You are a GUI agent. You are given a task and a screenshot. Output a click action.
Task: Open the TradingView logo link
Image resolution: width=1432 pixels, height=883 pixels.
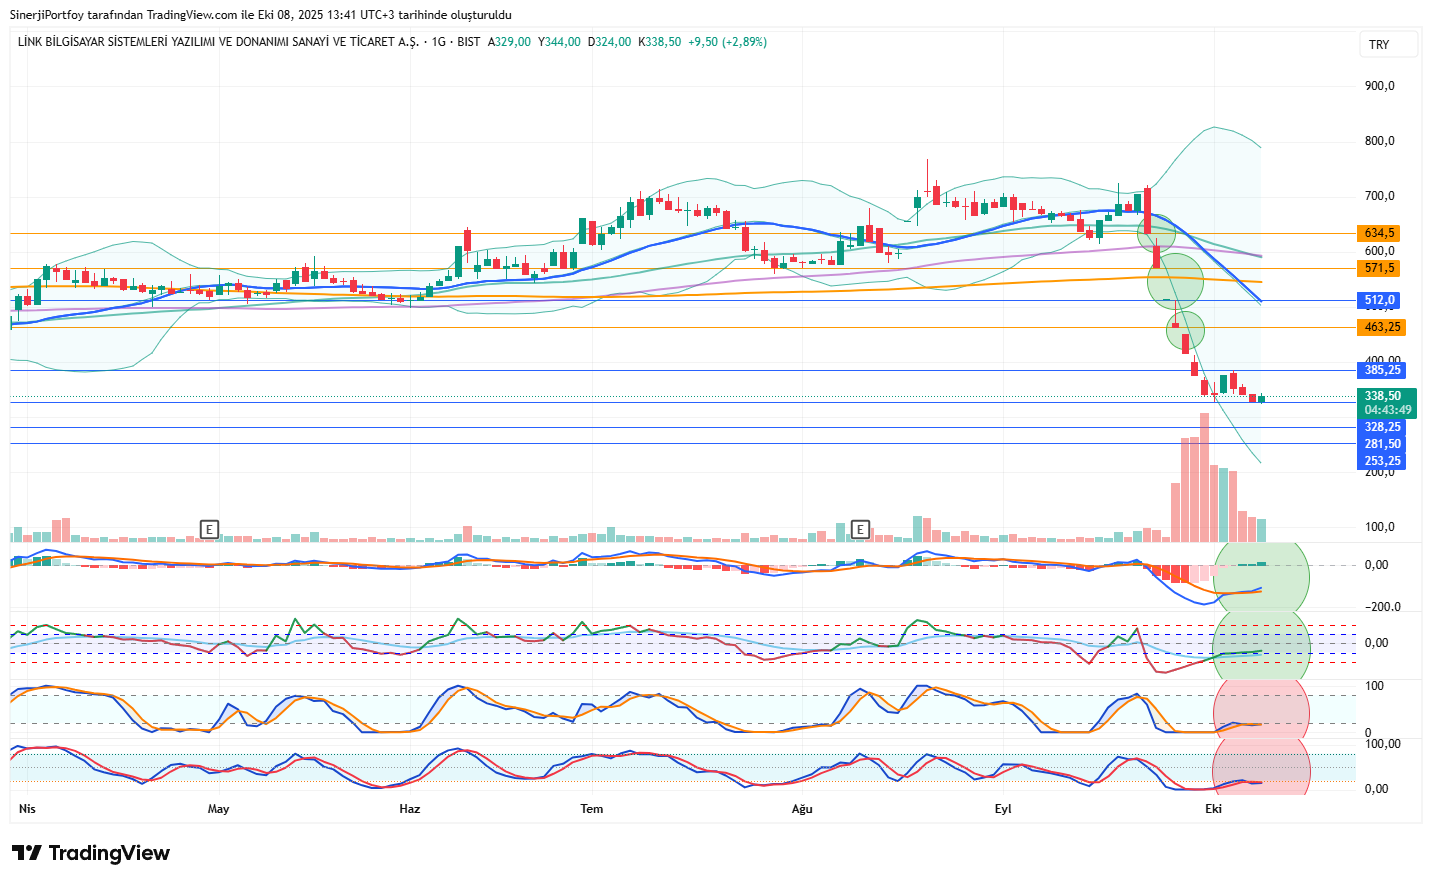click(91, 853)
